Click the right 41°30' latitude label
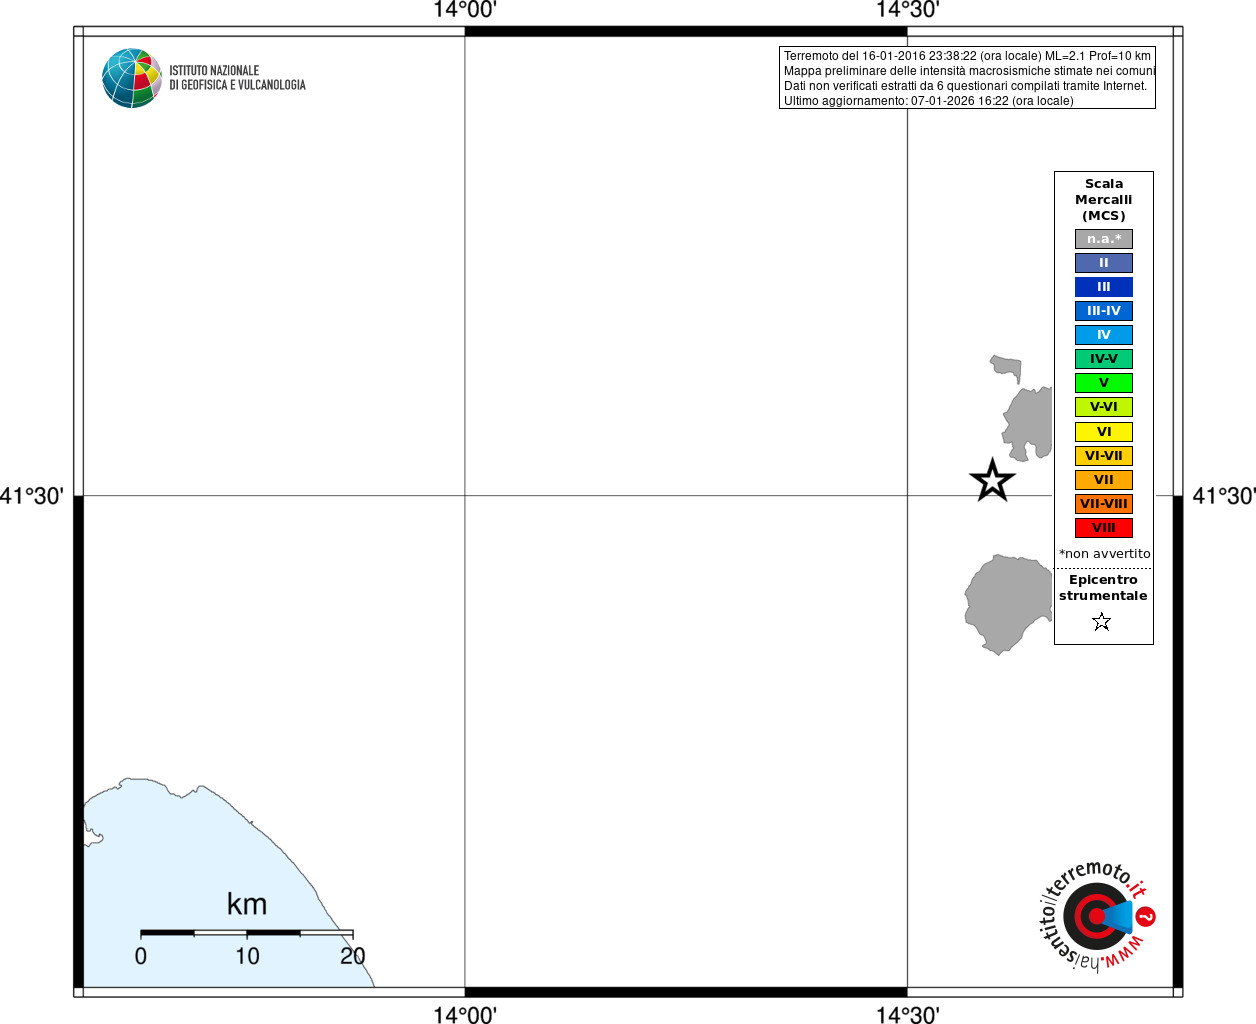The width and height of the screenshot is (1256, 1024). point(1224,496)
